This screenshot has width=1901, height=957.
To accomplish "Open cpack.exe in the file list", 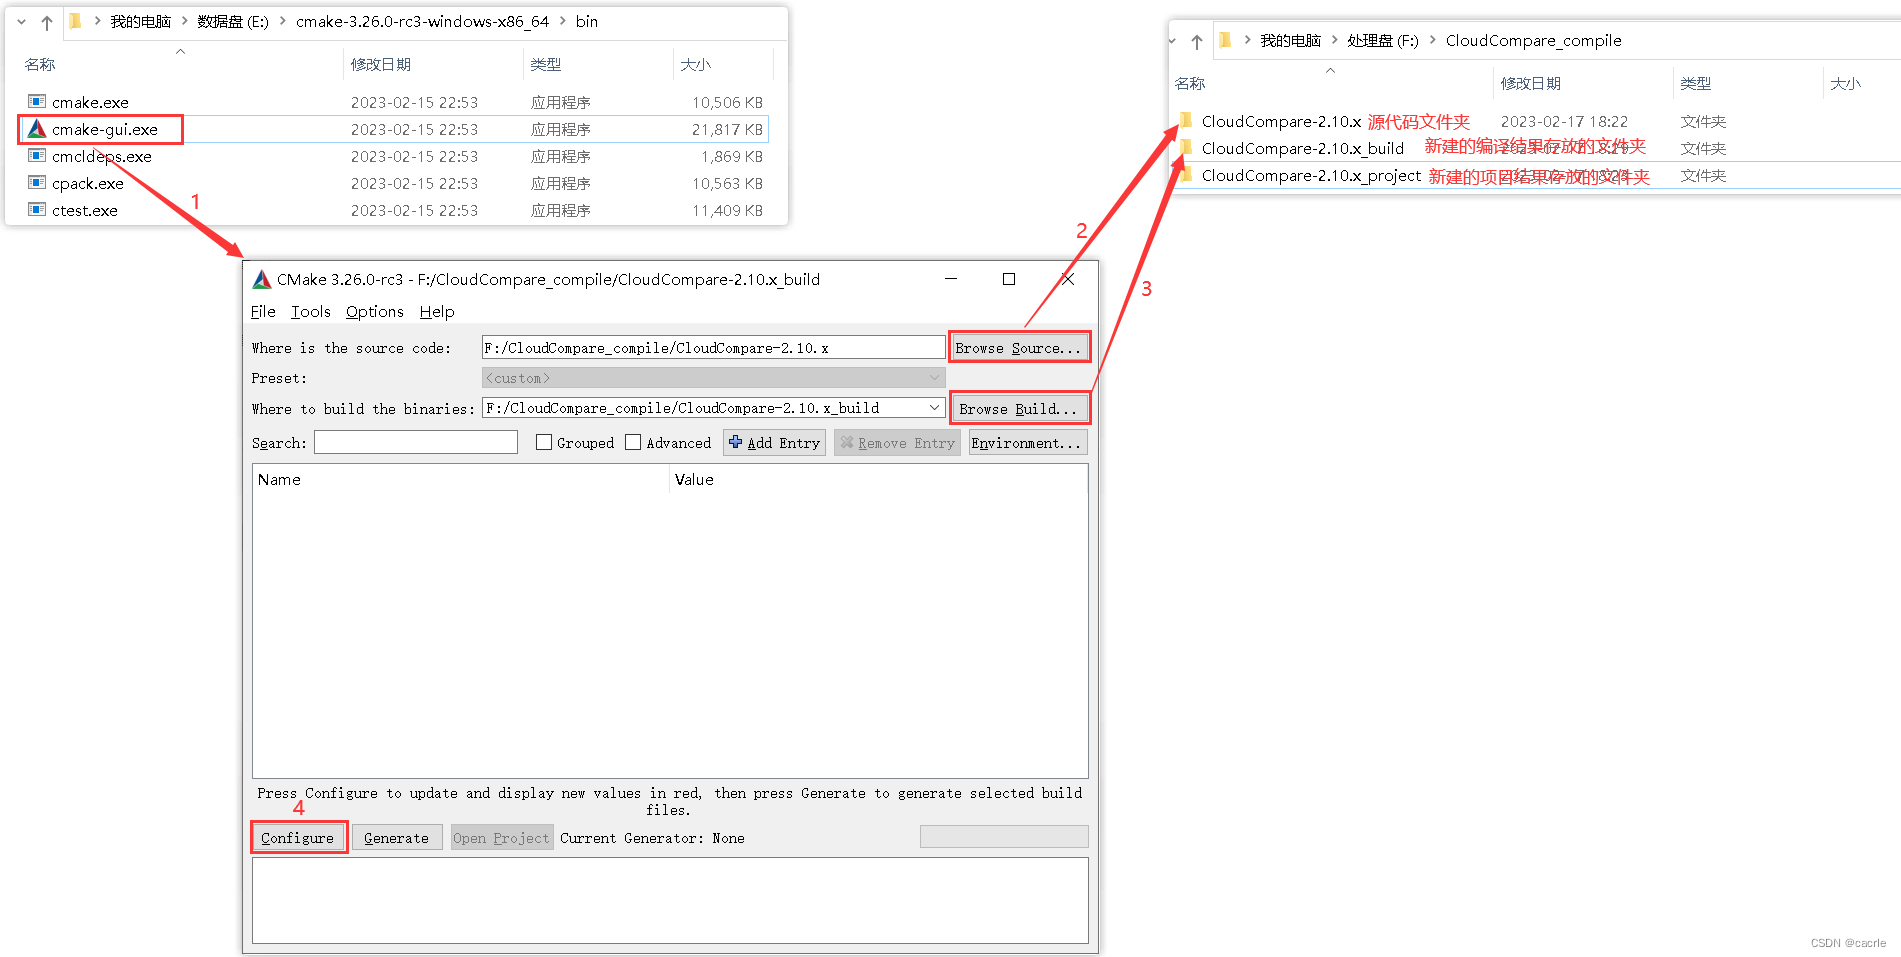I will (88, 183).
